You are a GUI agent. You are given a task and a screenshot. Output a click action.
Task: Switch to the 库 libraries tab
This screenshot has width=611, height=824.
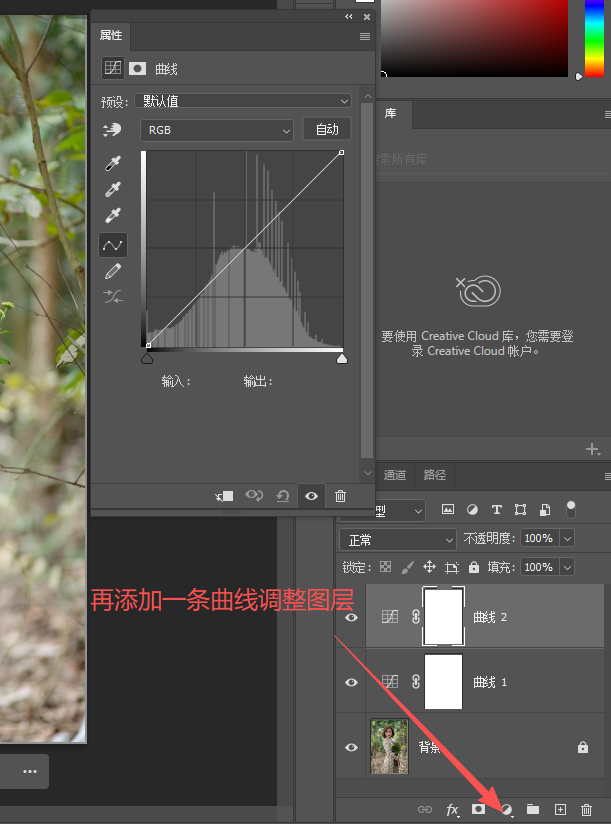coord(390,113)
